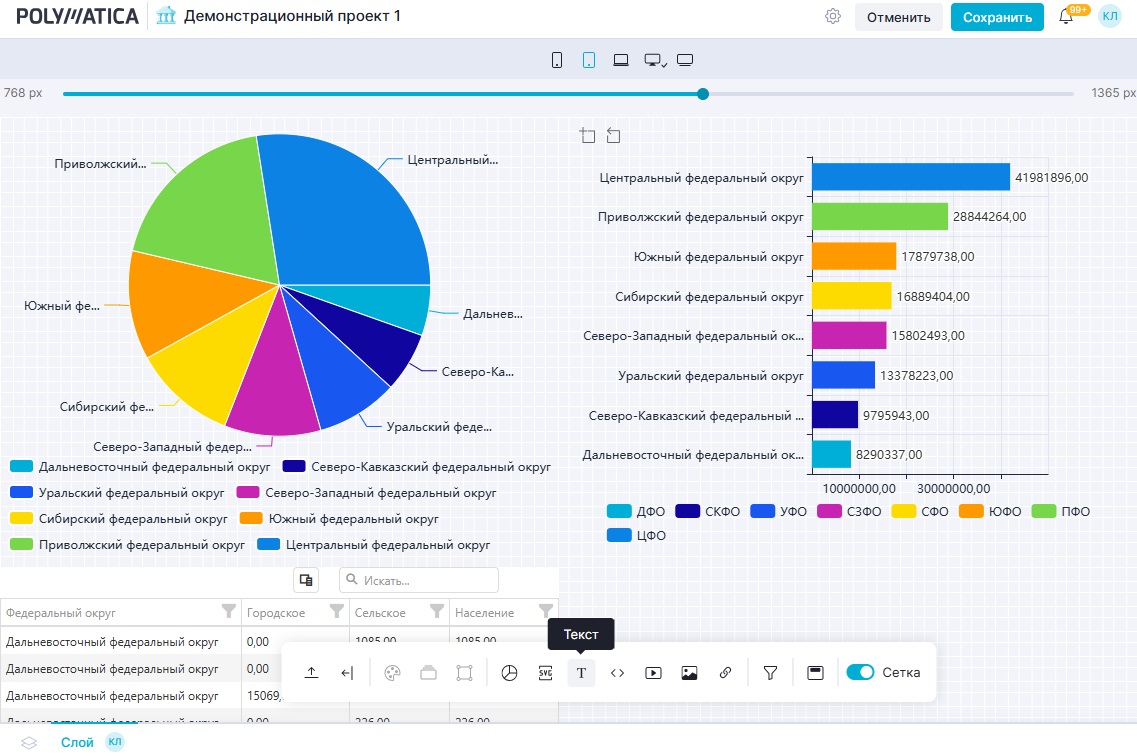Viewport: 1137px width, 756px height.
Task: Click the link icon in the toolbar
Action: tap(725, 673)
